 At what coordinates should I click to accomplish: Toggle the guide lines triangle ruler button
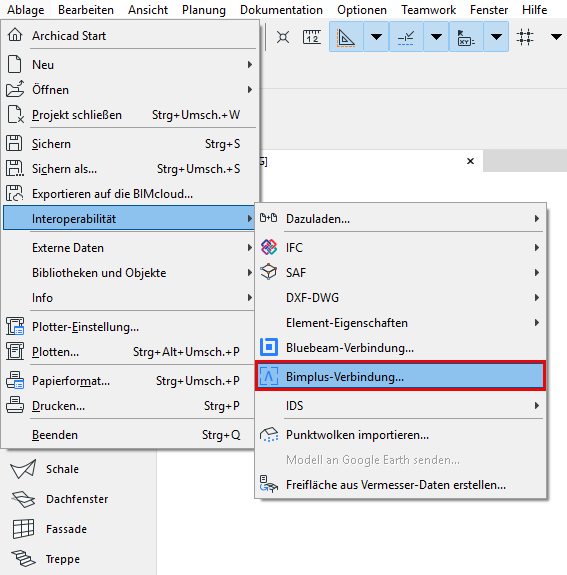pos(346,37)
